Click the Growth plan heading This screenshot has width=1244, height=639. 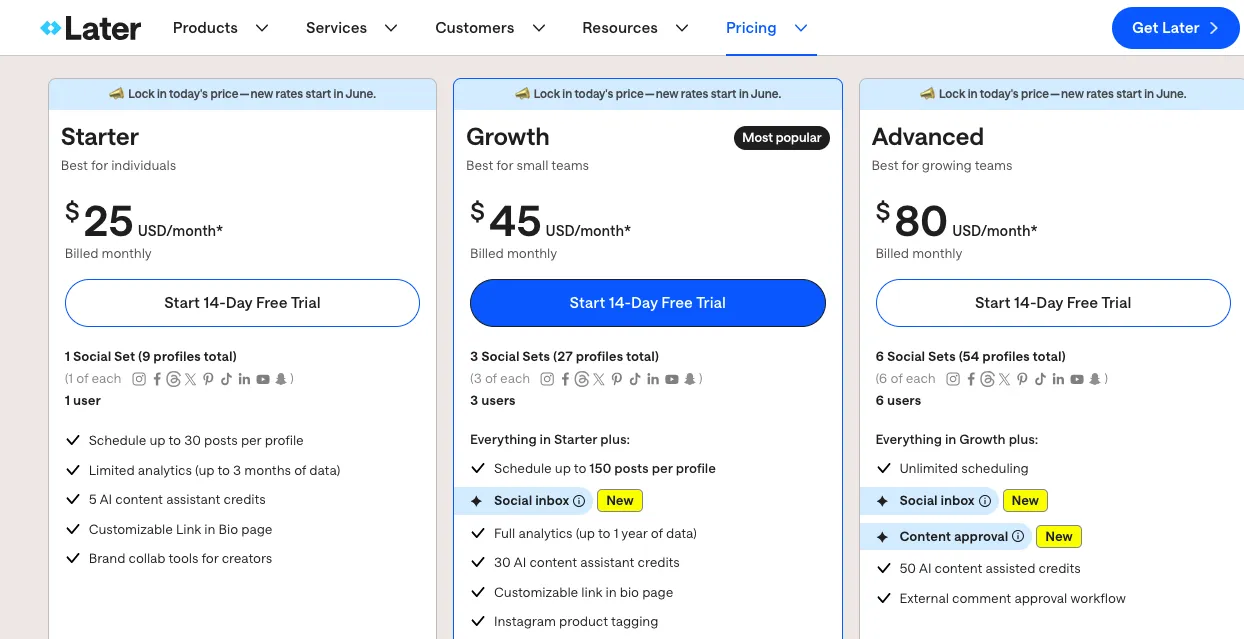point(508,137)
